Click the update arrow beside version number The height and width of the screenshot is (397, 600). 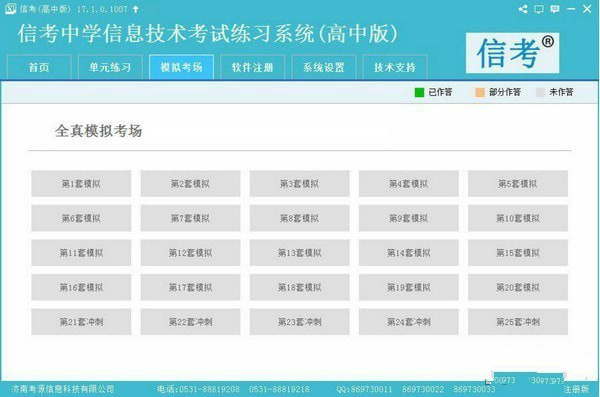tap(135, 9)
